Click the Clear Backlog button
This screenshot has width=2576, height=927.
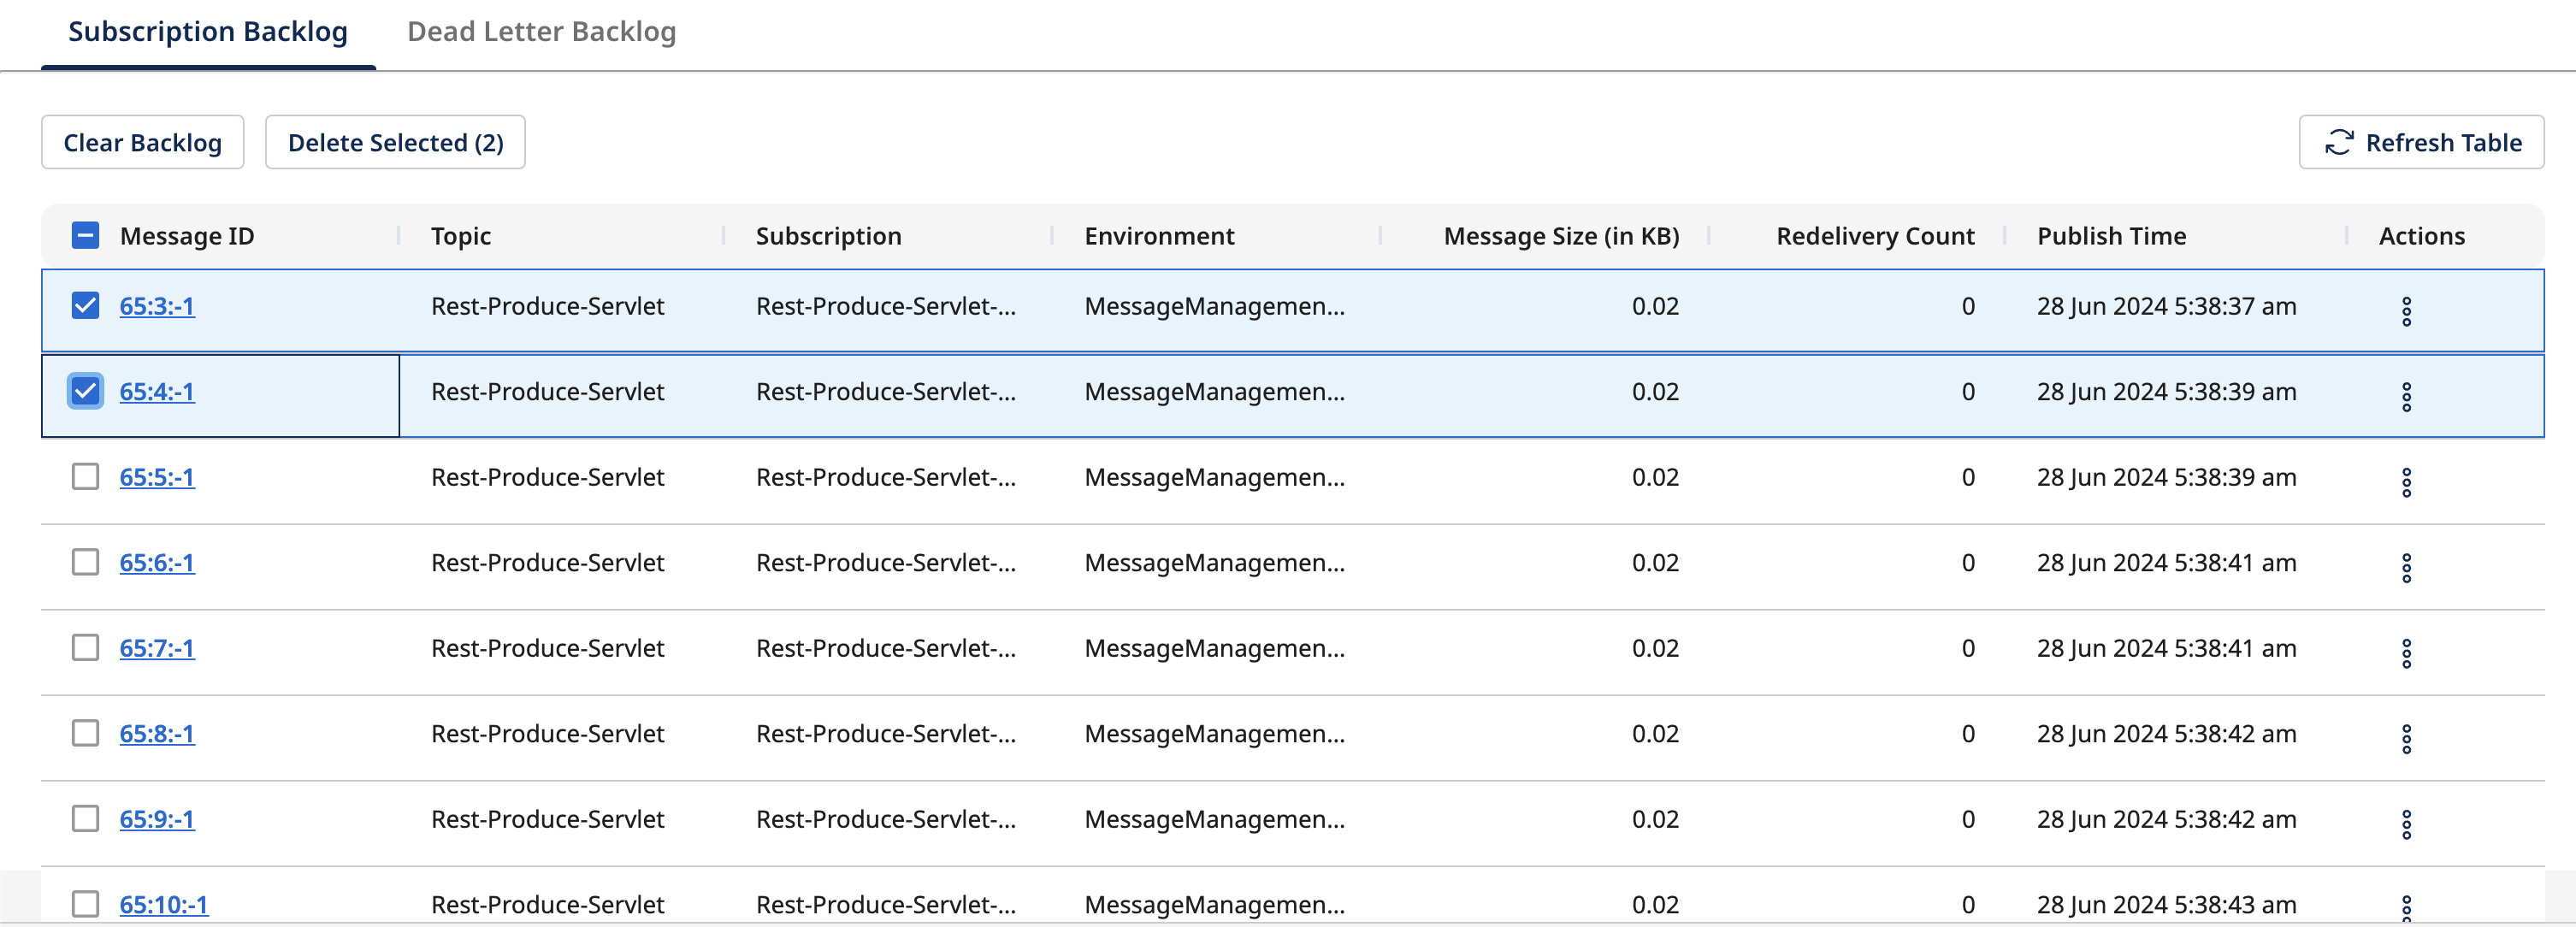(x=142, y=143)
